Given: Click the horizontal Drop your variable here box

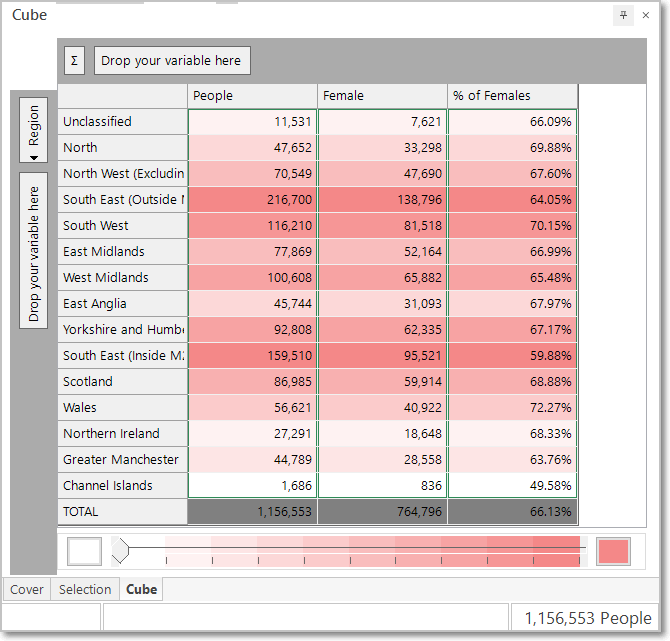Looking at the screenshot, I should [172, 61].
